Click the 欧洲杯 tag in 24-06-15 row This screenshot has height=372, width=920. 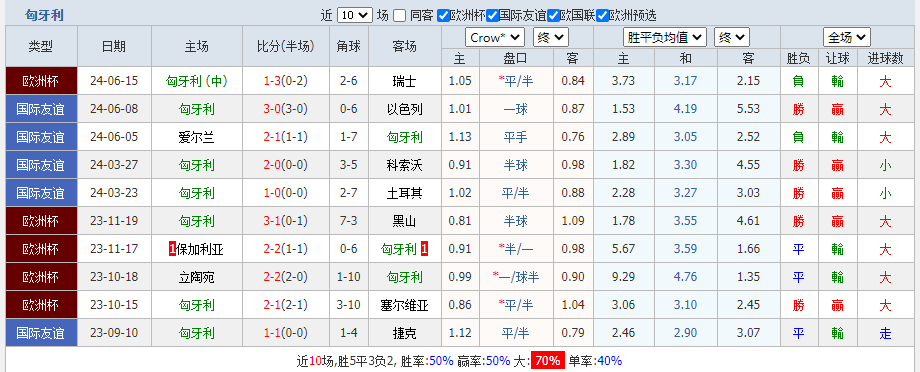coord(41,81)
